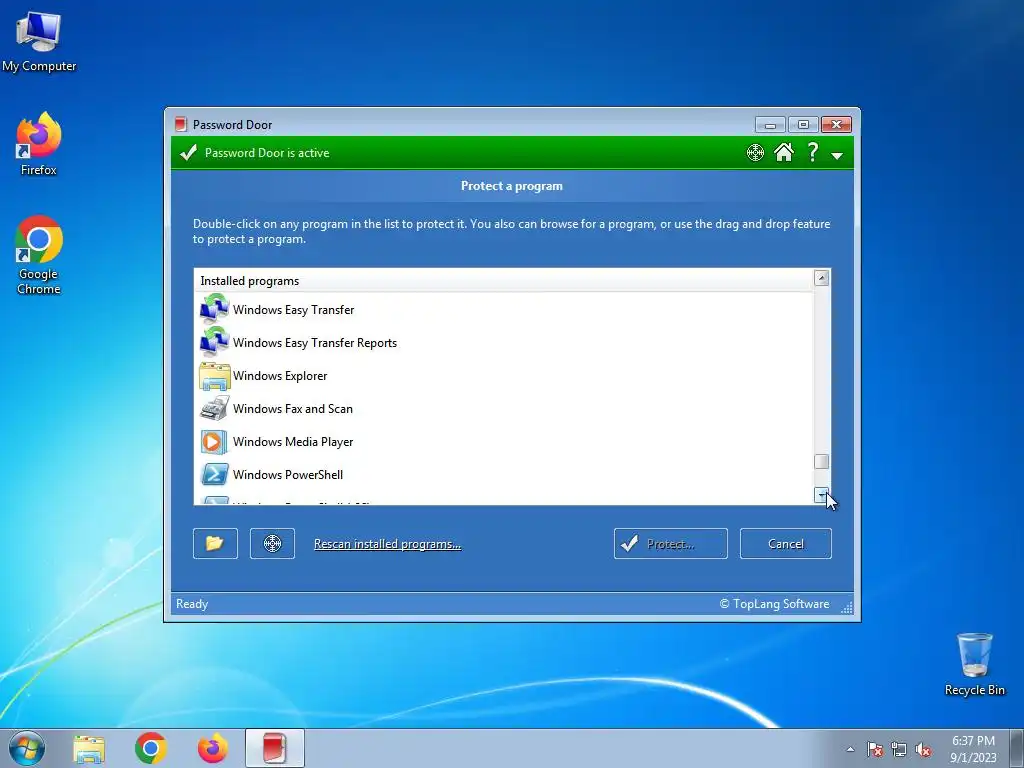The image size is (1024, 768).
Task: Select Windows PowerShell entry
Action: (504, 475)
